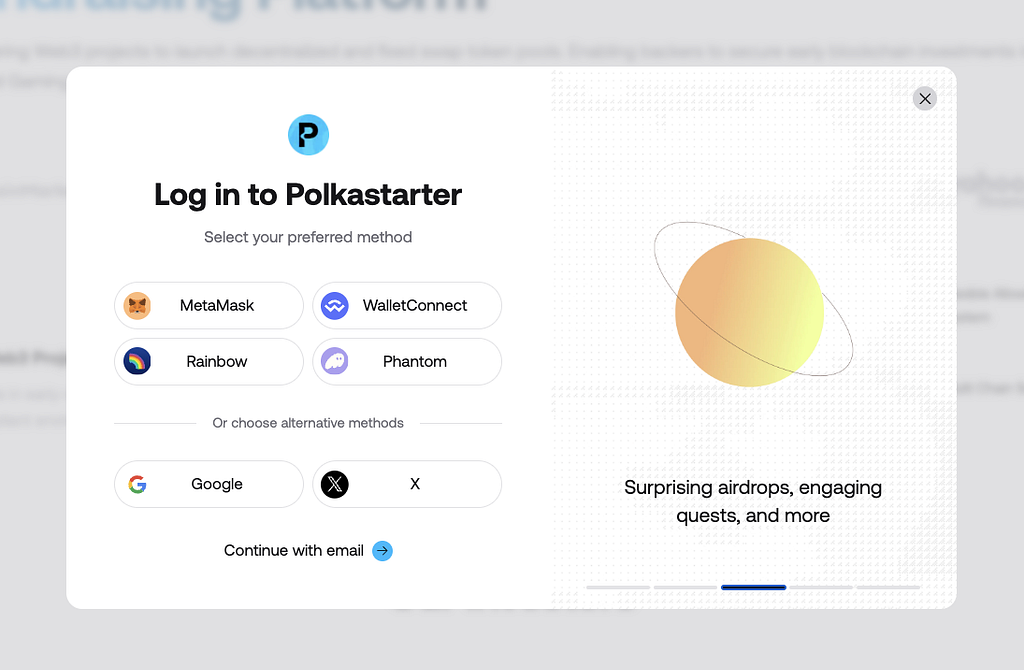Click the Rainbow wallet icon
Viewport: 1024px width, 670px height.
tap(137, 361)
